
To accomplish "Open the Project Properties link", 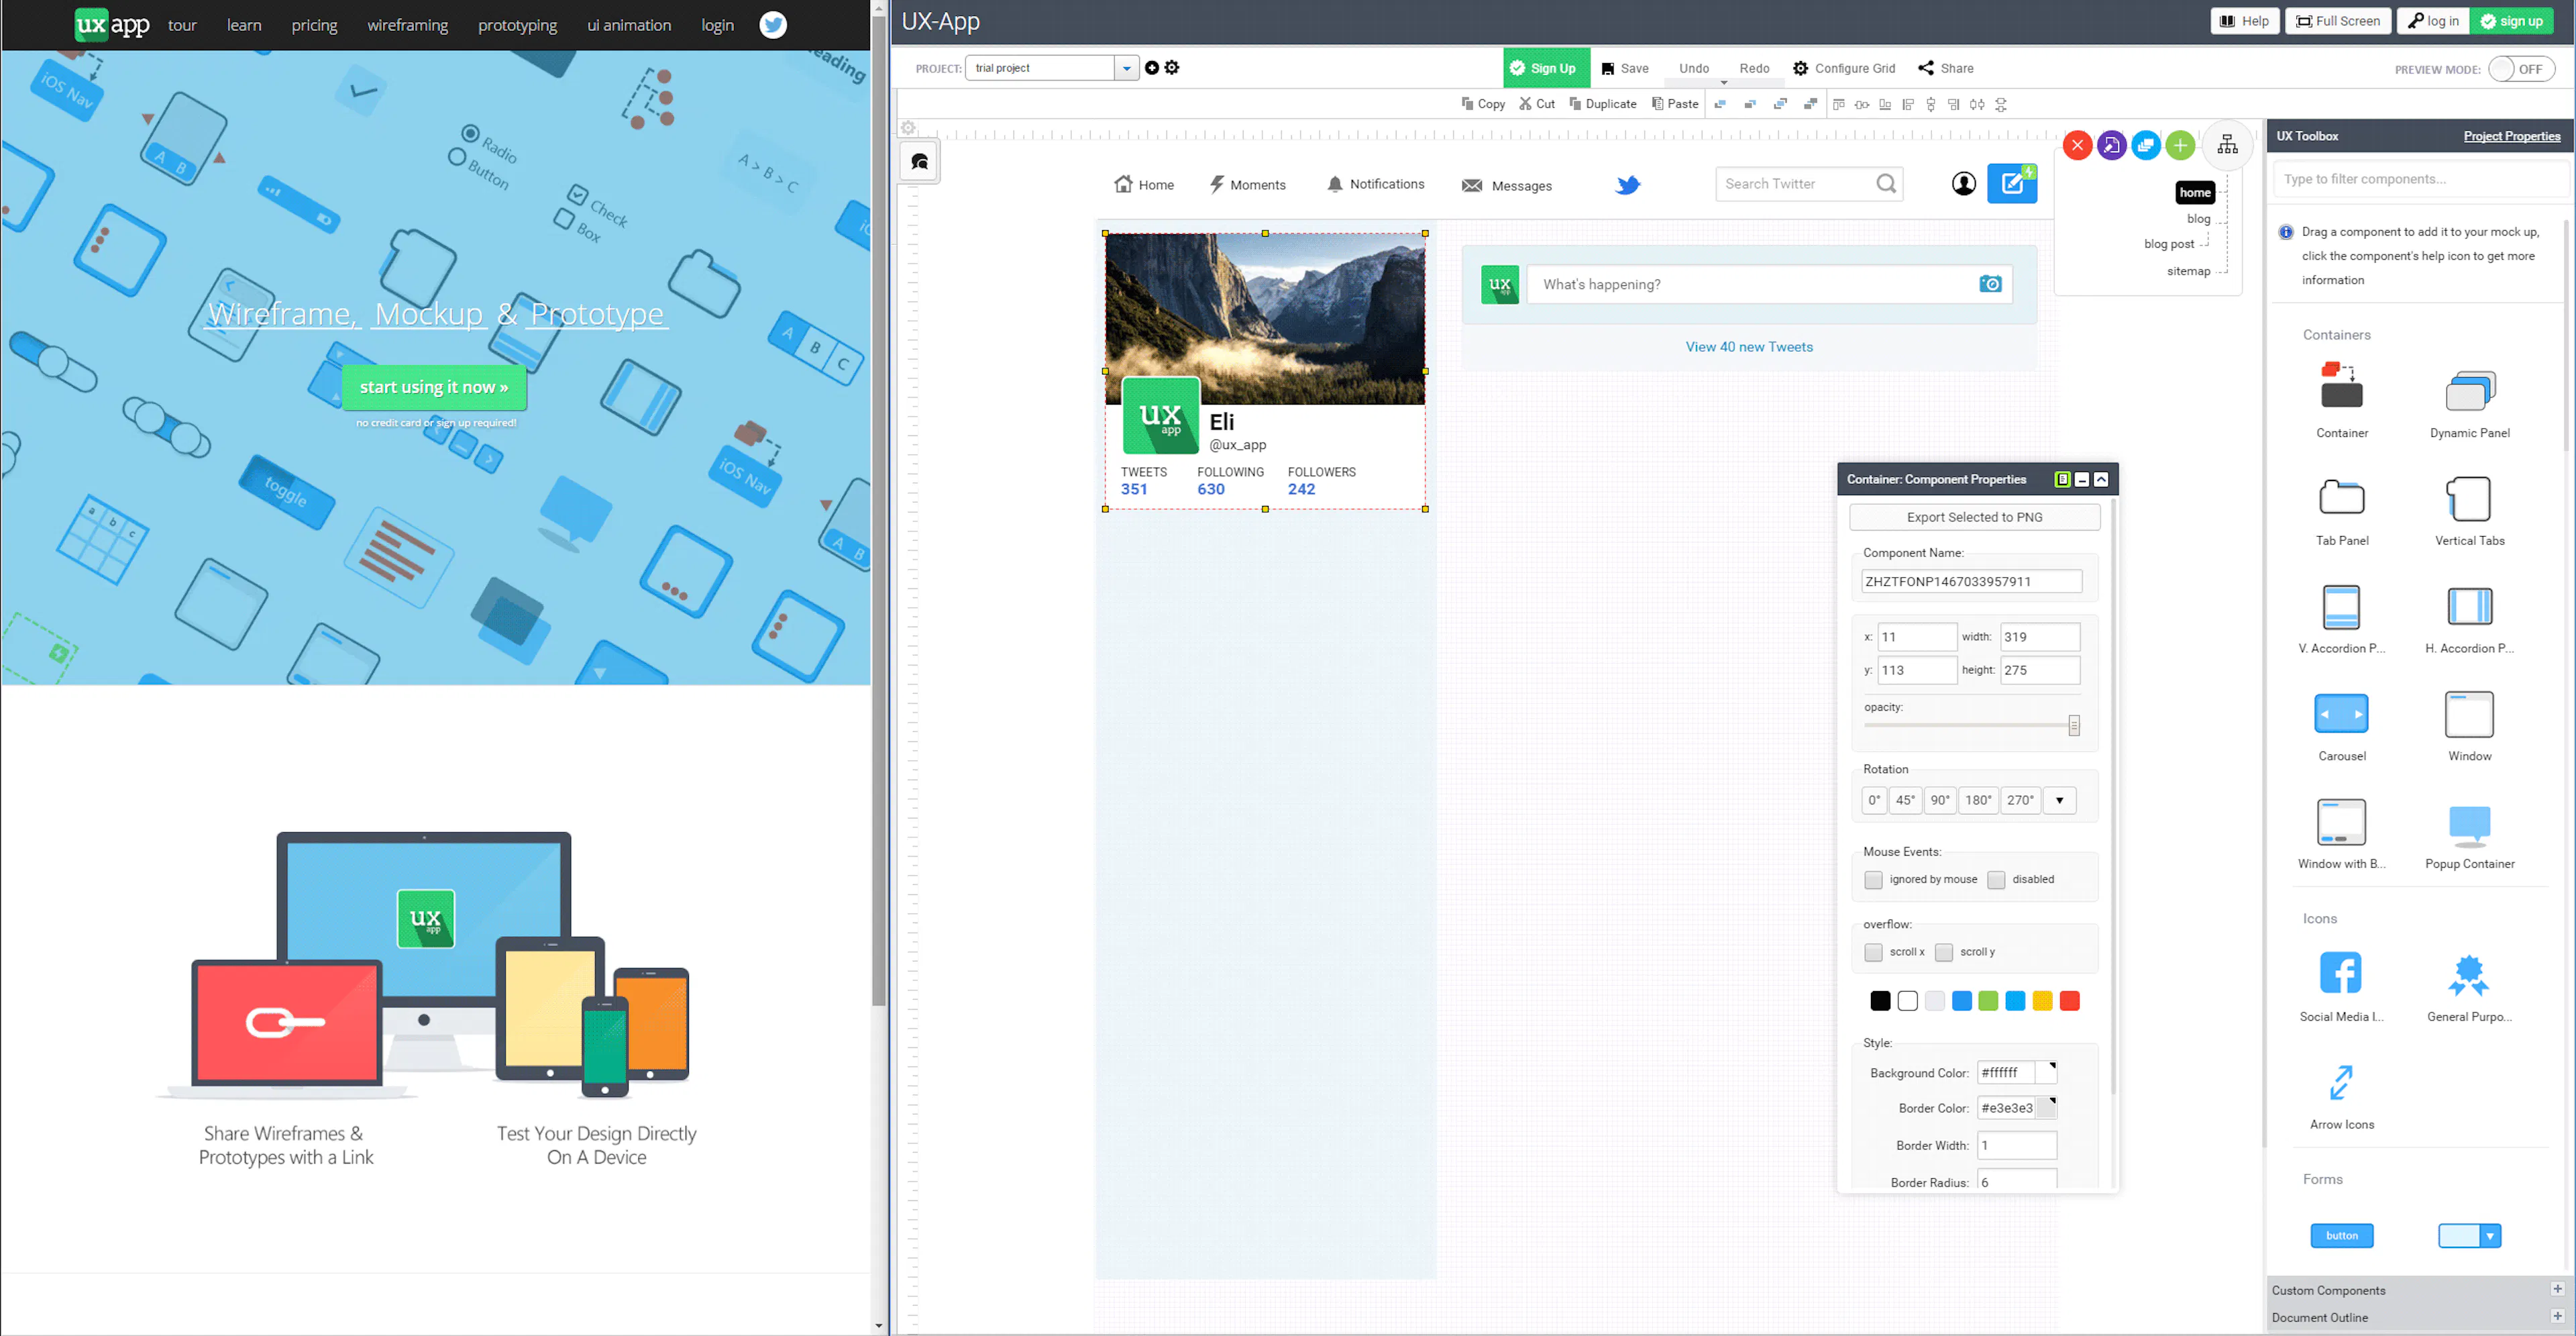I will [2511, 136].
